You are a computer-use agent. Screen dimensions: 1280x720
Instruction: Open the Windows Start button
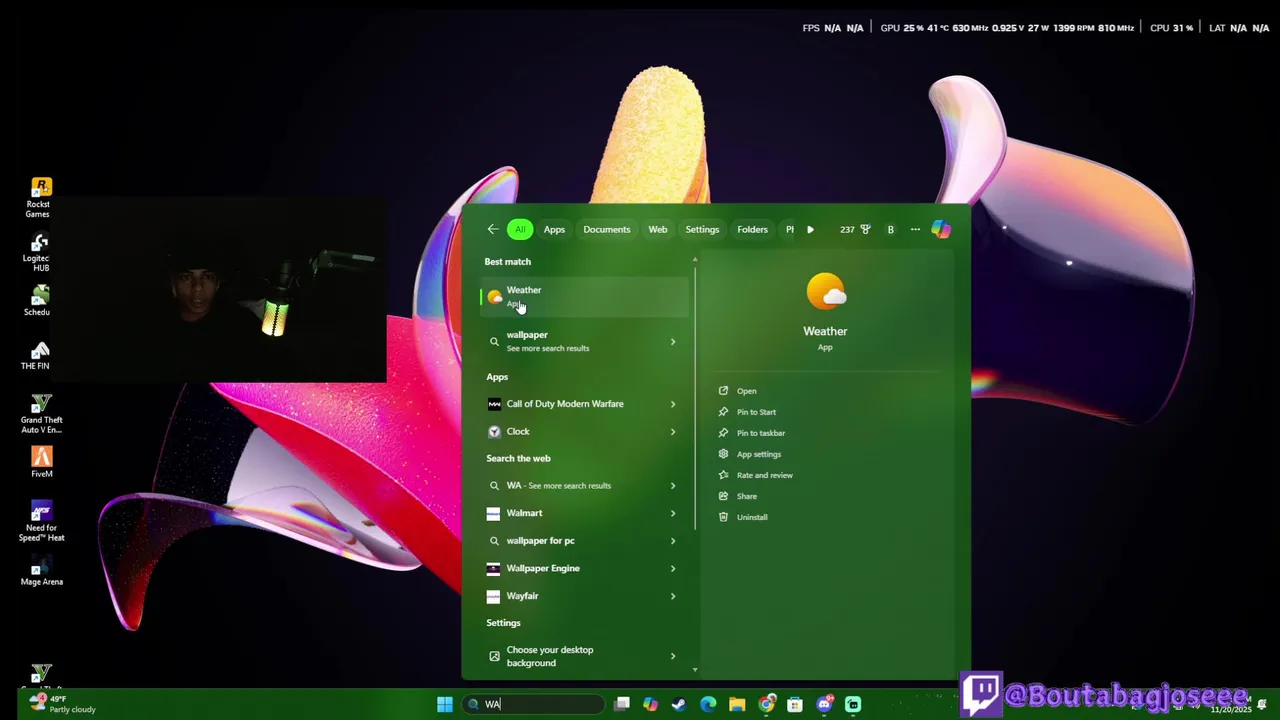pos(445,704)
